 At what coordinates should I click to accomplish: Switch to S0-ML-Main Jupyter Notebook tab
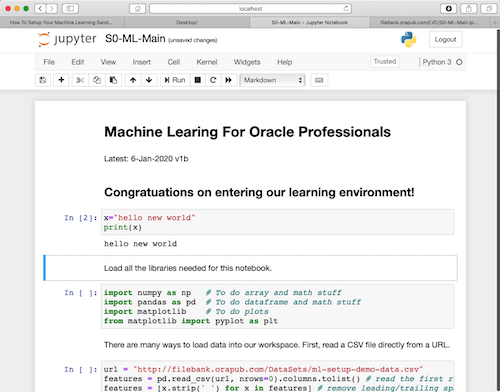point(310,22)
